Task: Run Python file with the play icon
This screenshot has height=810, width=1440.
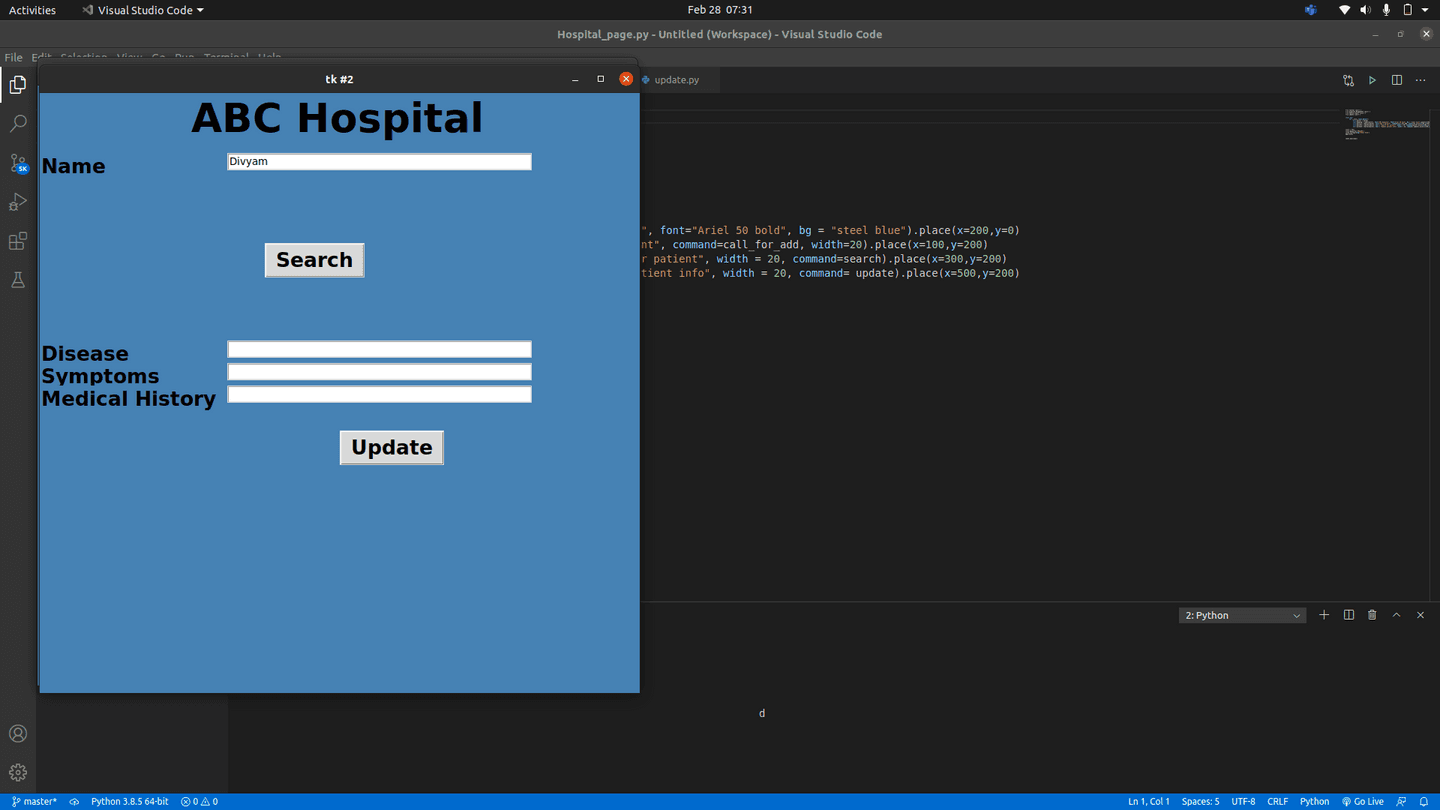Action: point(1372,80)
